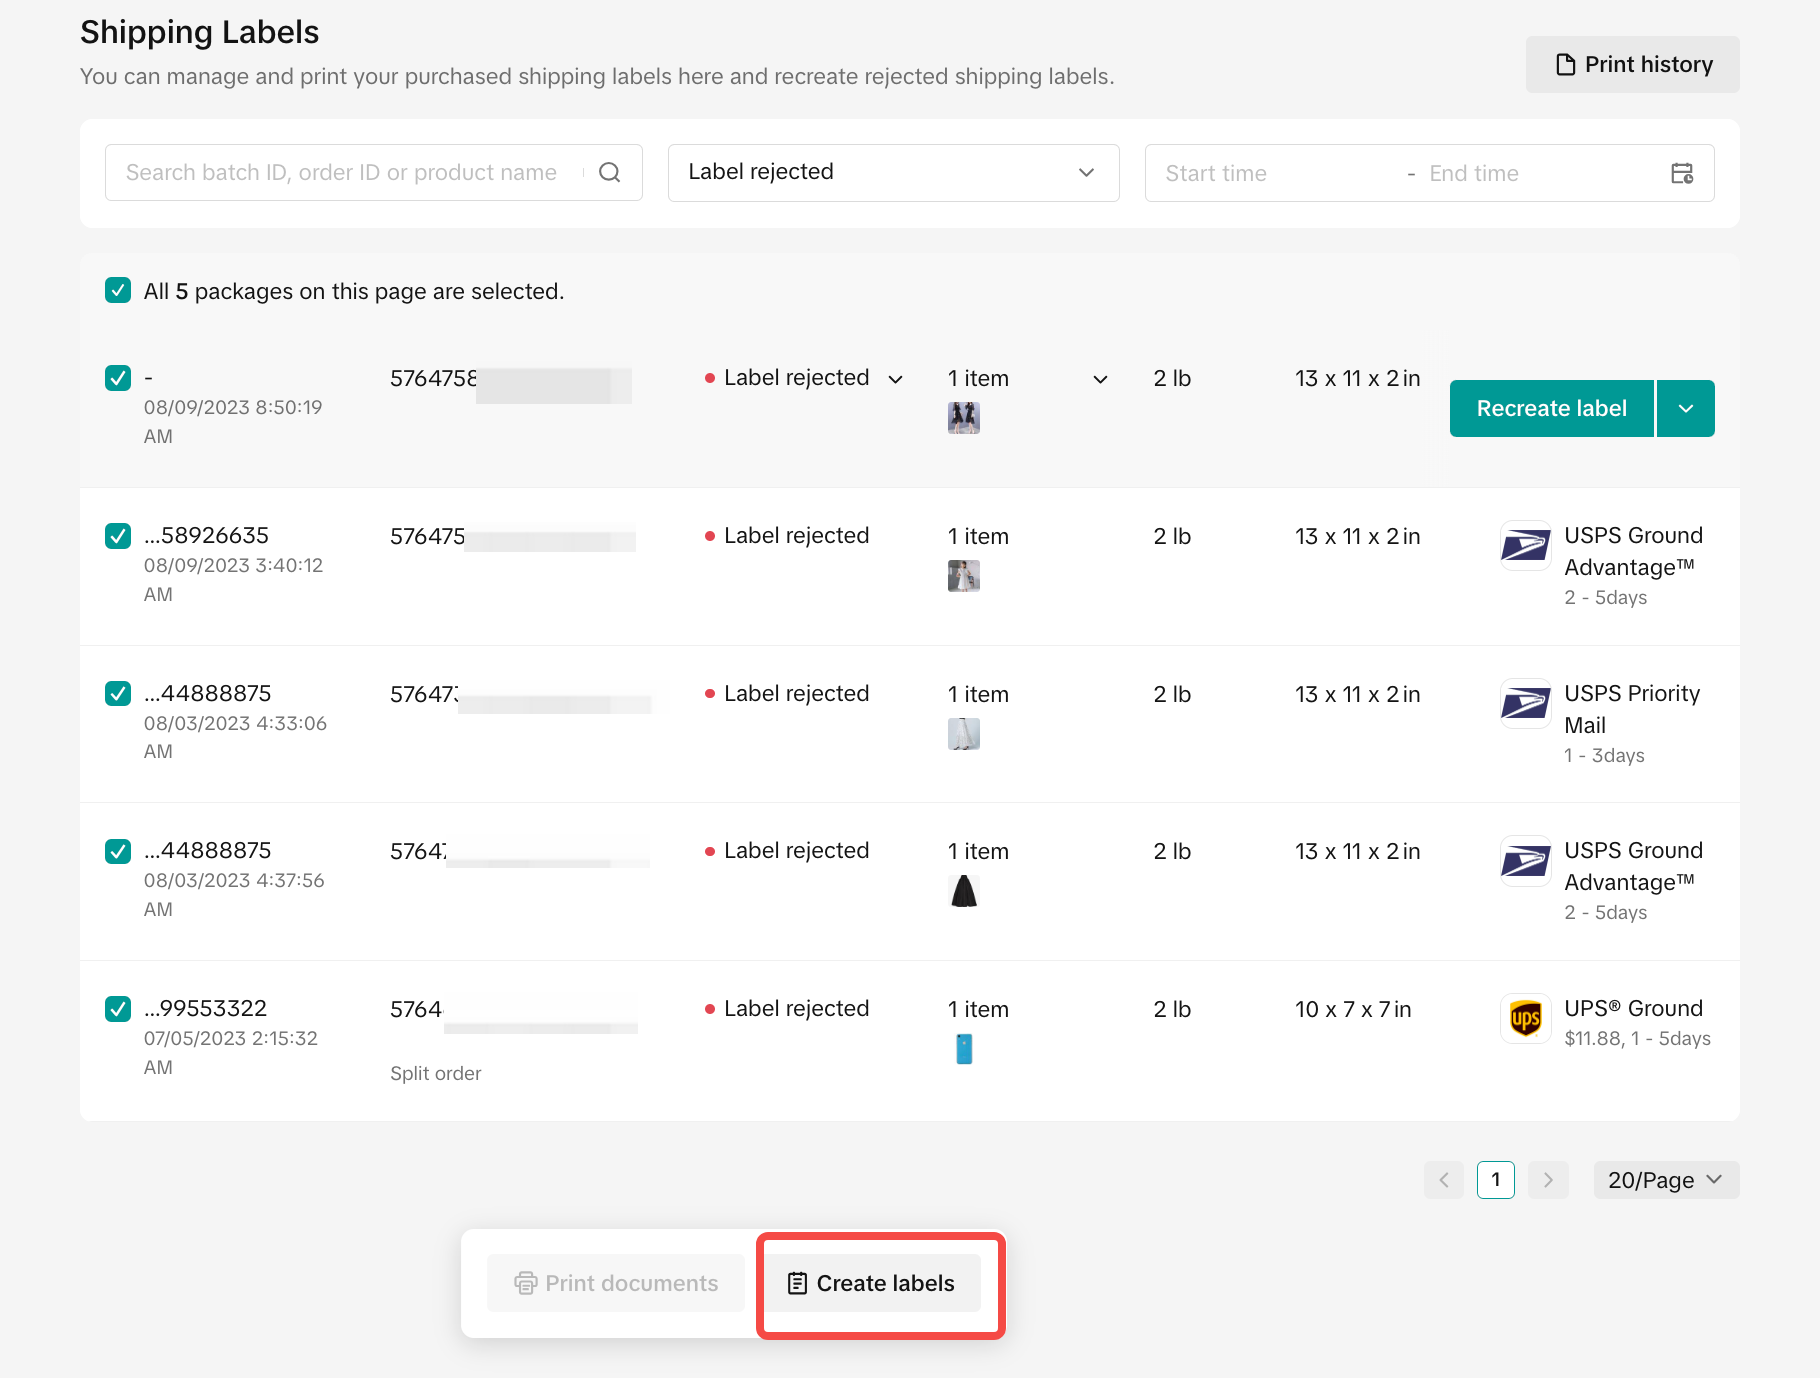This screenshot has height=1378, width=1820.
Task: Click the search magnifier icon
Action: (x=609, y=173)
